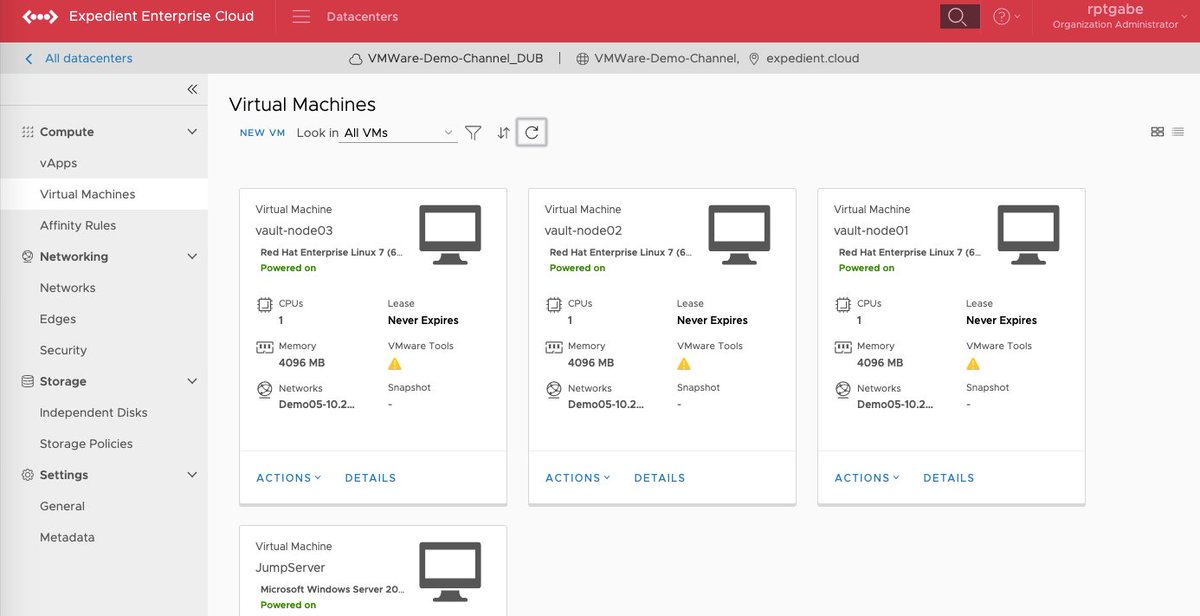1200x616 pixels.
Task: Switch to list view
Action: [1178, 132]
